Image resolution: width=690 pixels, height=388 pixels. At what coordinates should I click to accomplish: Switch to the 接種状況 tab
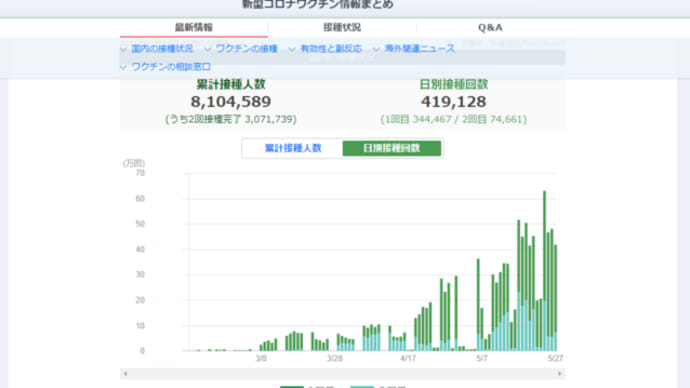(x=342, y=27)
